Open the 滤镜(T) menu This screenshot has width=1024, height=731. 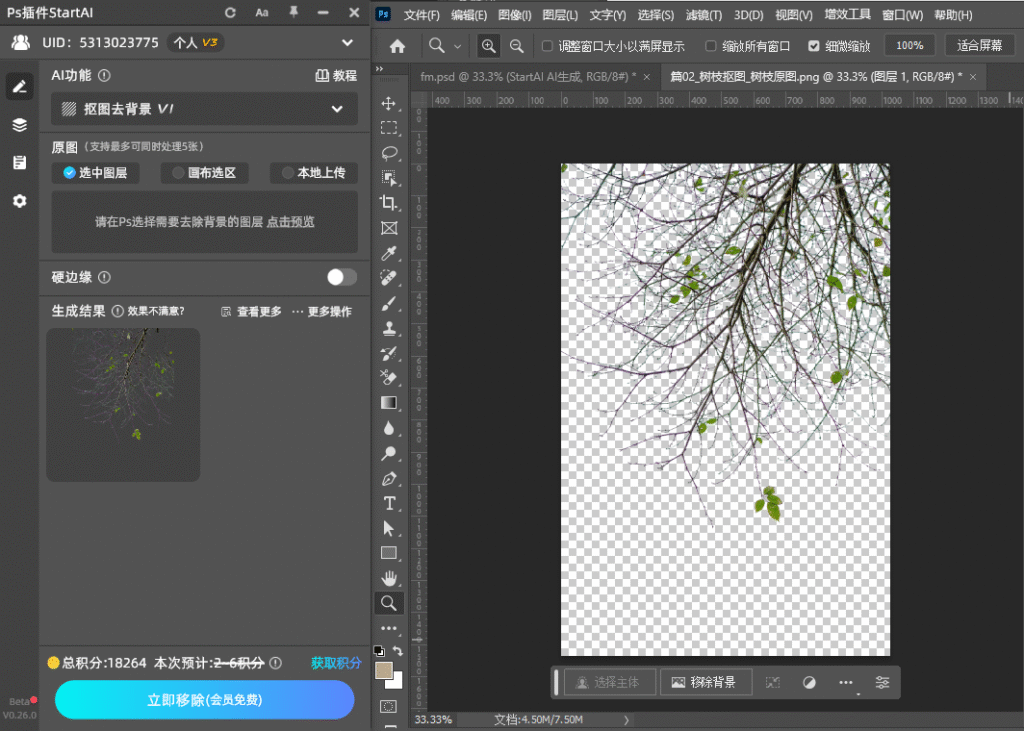[704, 15]
